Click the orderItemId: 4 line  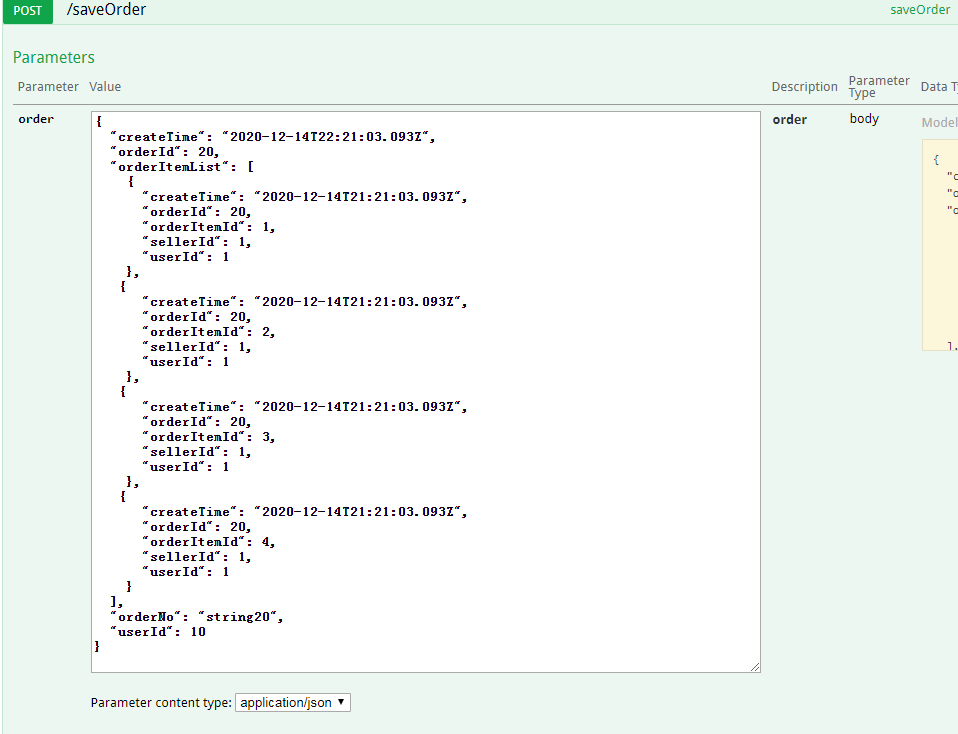[208, 542]
